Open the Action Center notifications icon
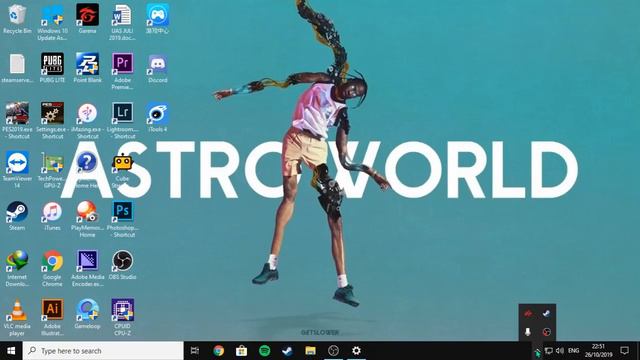The image size is (640, 360). point(624,351)
